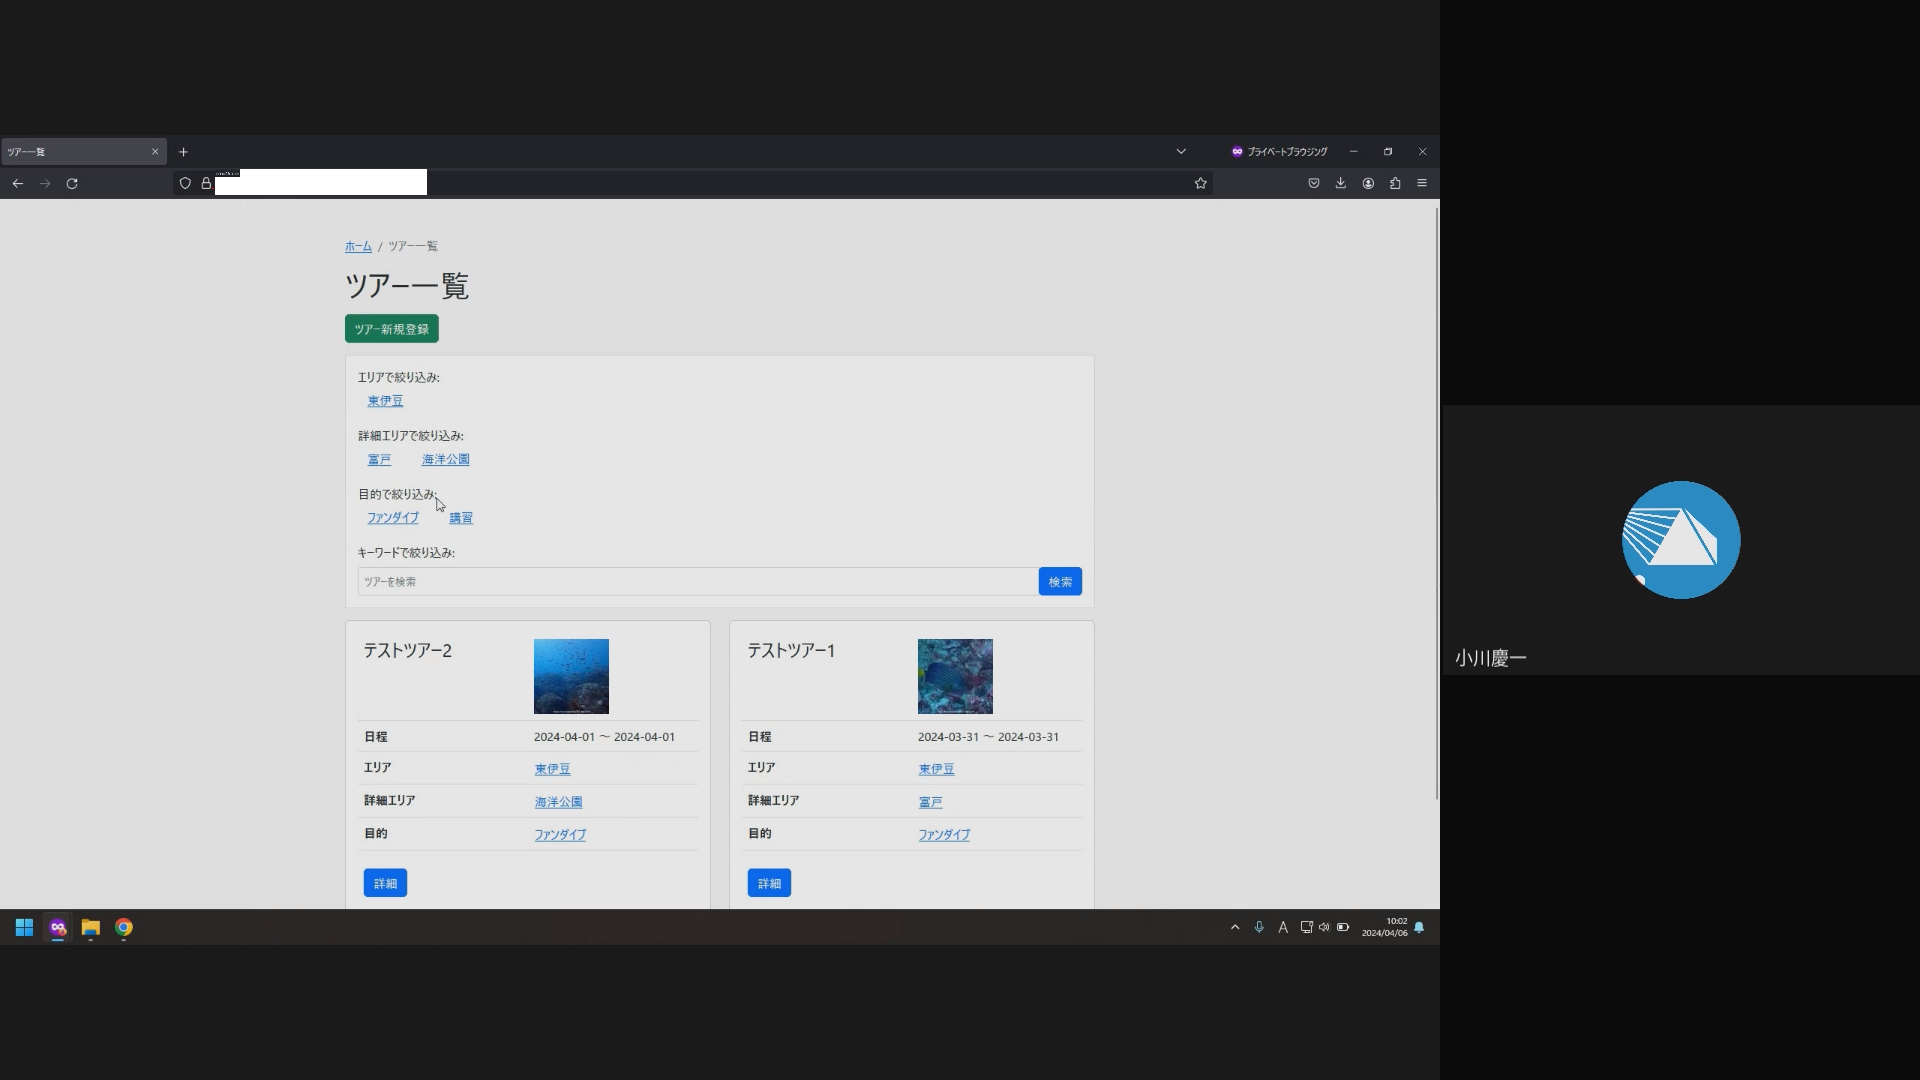
Task: Click the テストツアー2 thumbnail image
Action: 571,677
